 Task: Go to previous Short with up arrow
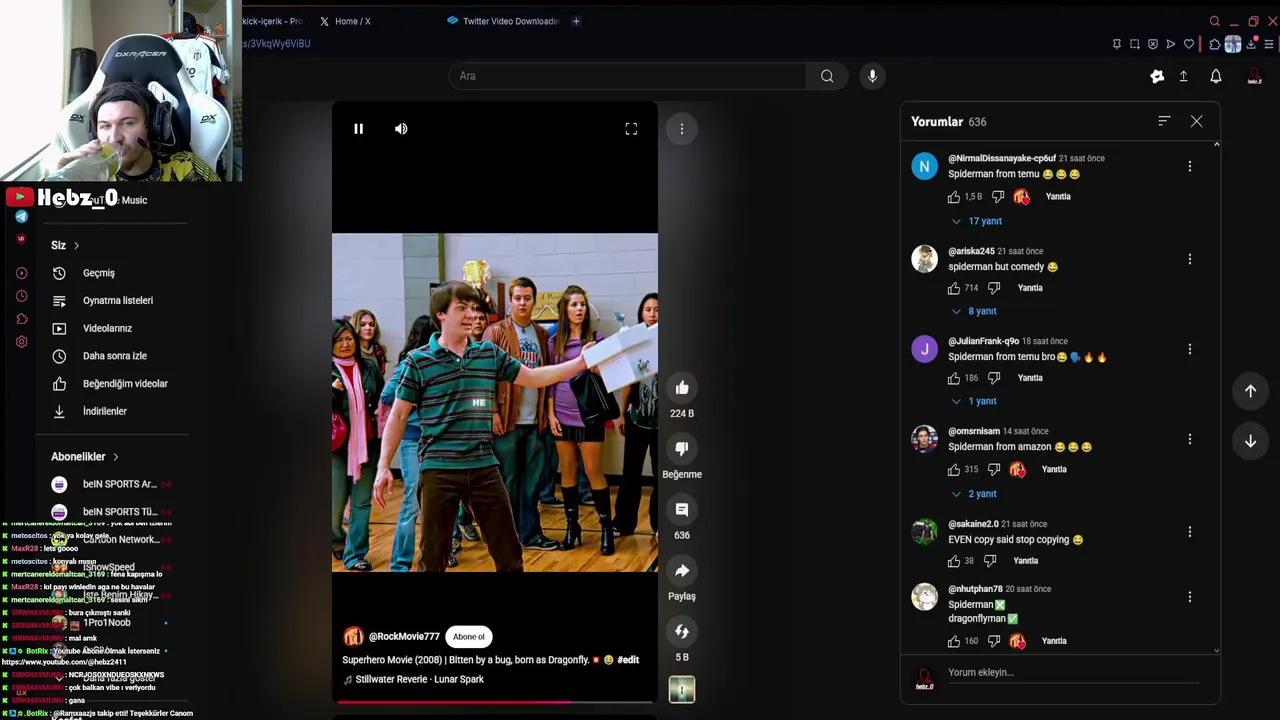[1250, 391]
